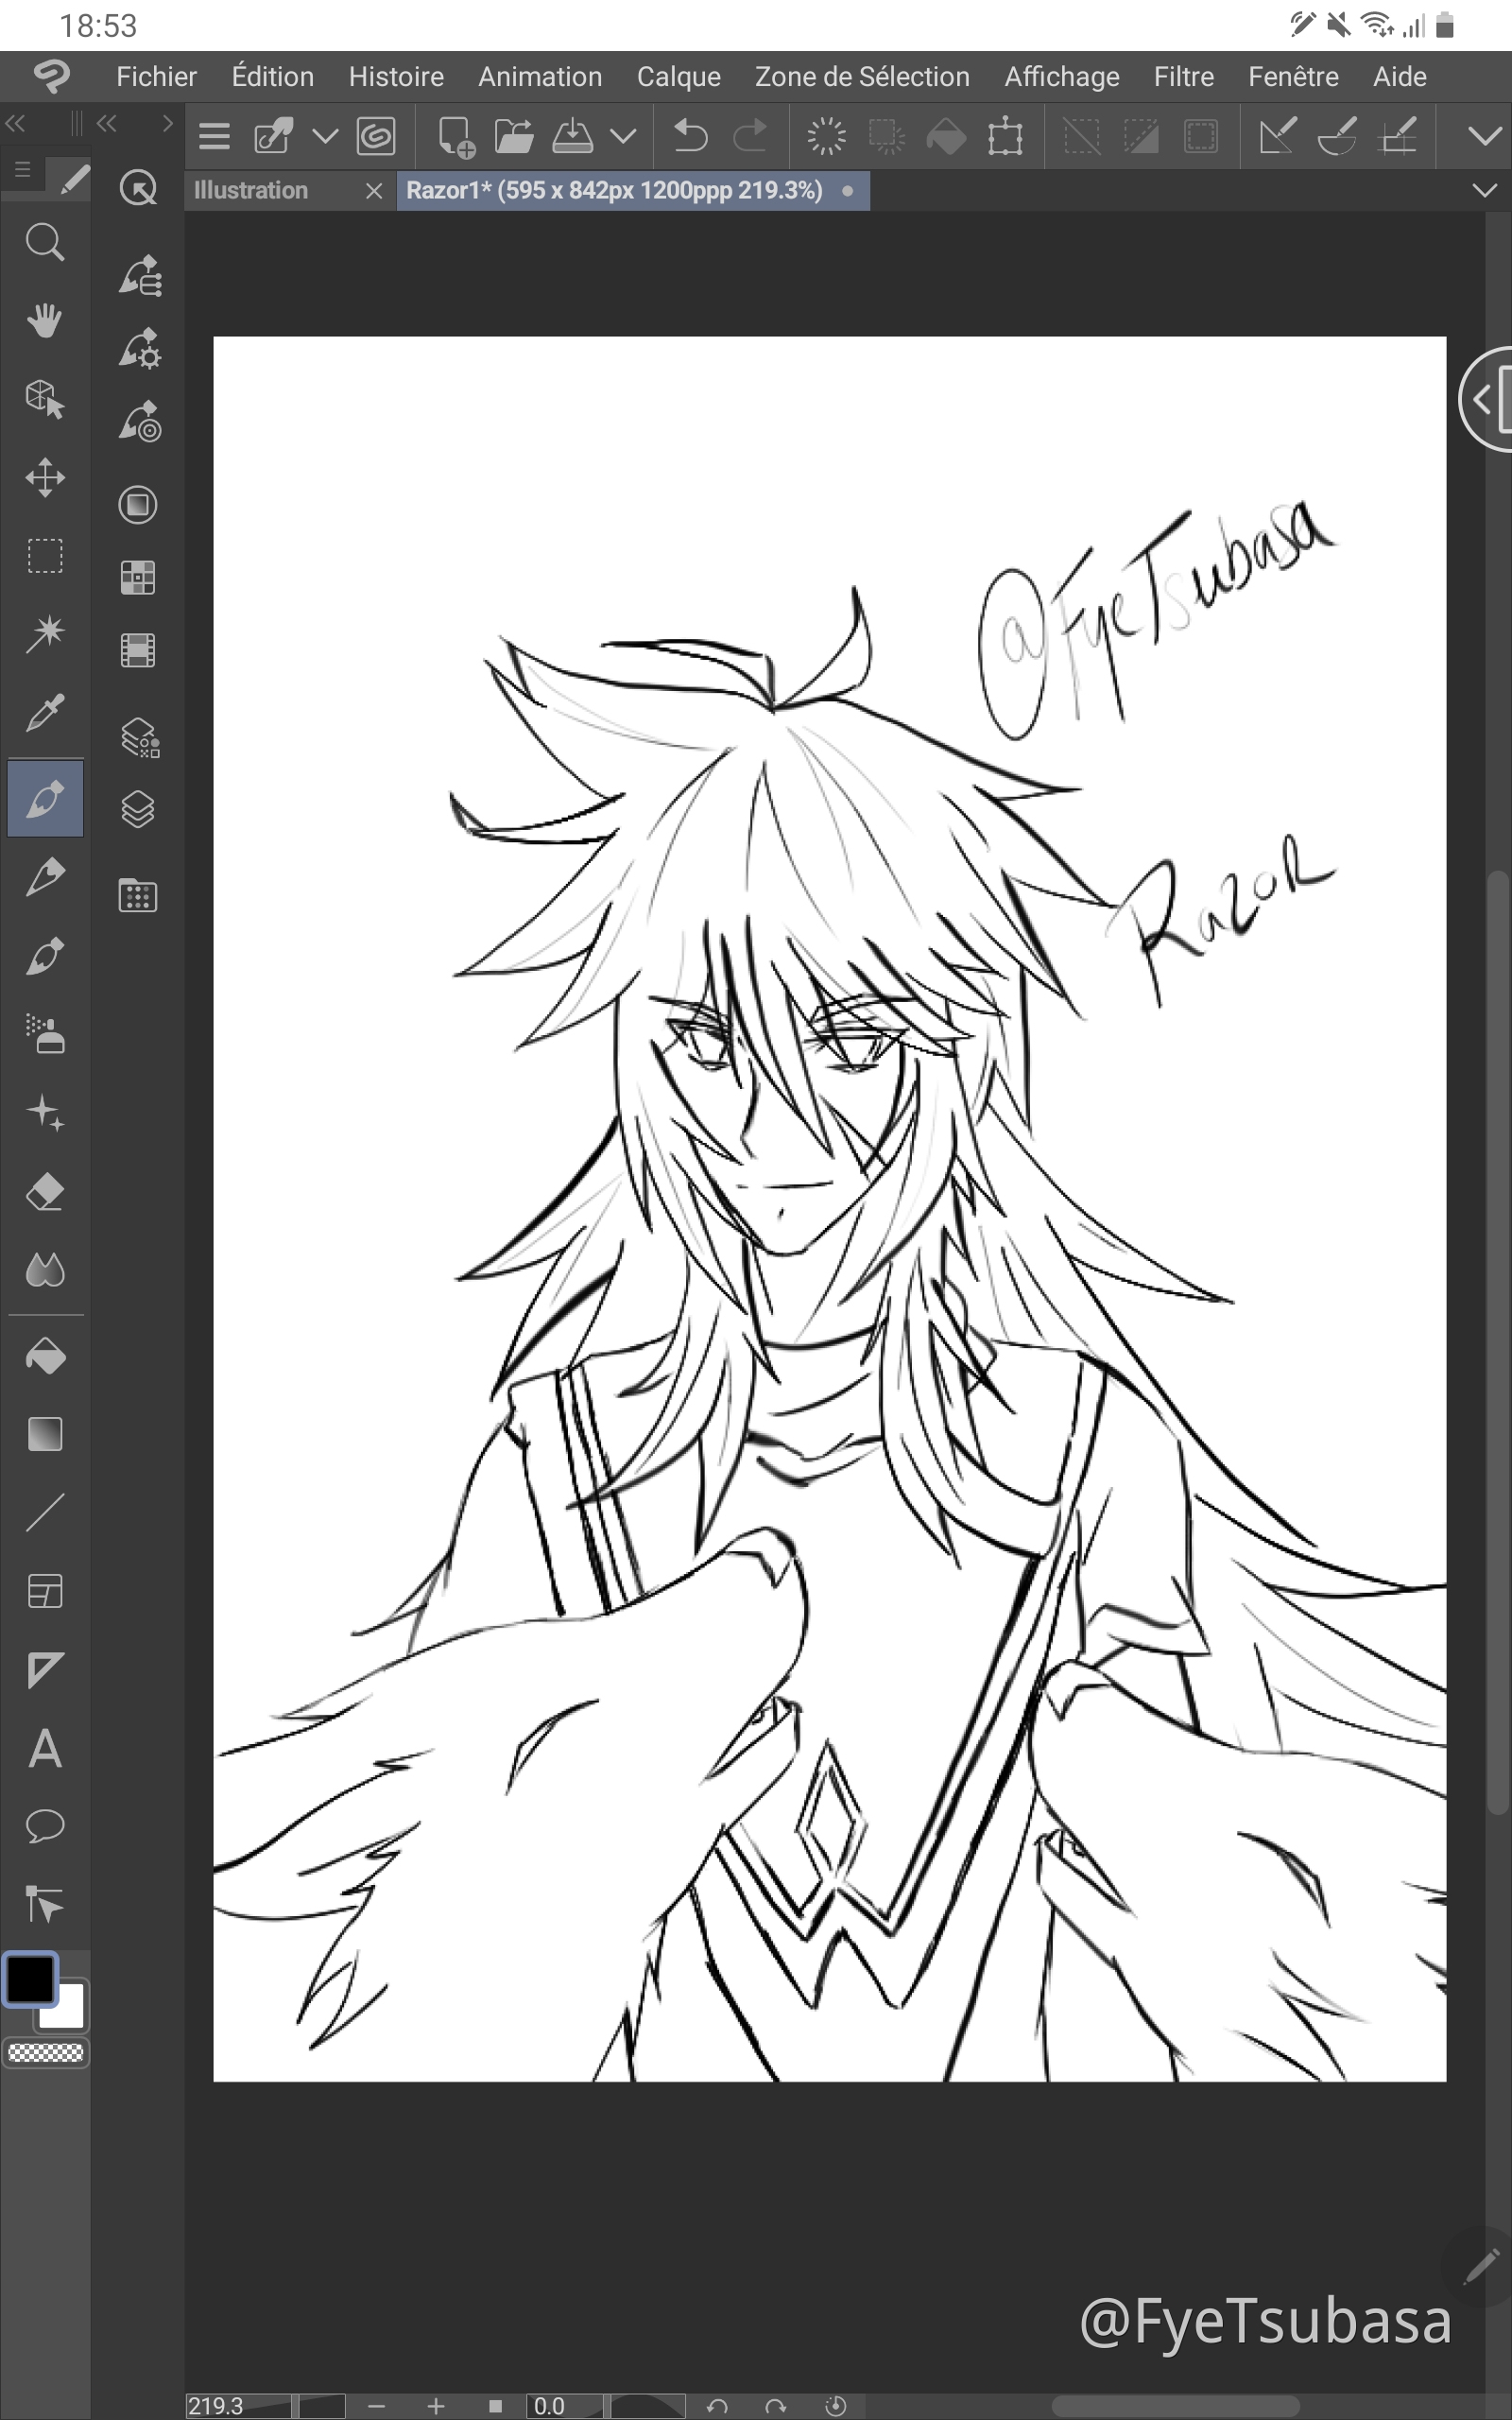
Task: Open the Layer panel icon
Action: [138, 809]
